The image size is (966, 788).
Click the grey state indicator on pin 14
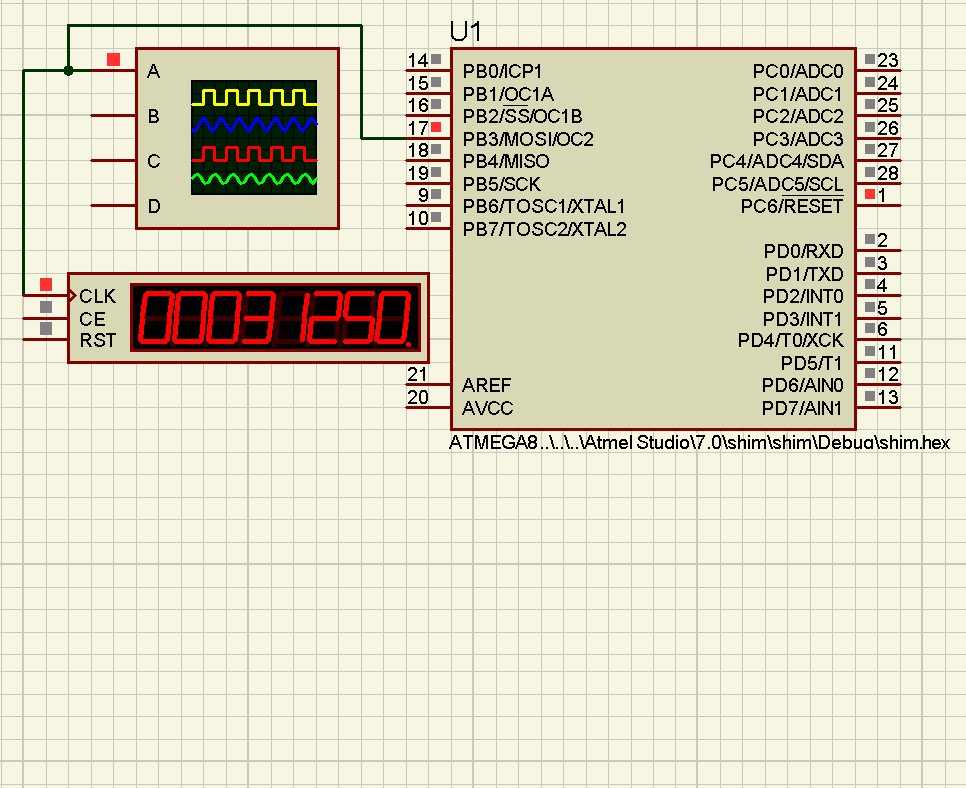[x=436, y=59]
